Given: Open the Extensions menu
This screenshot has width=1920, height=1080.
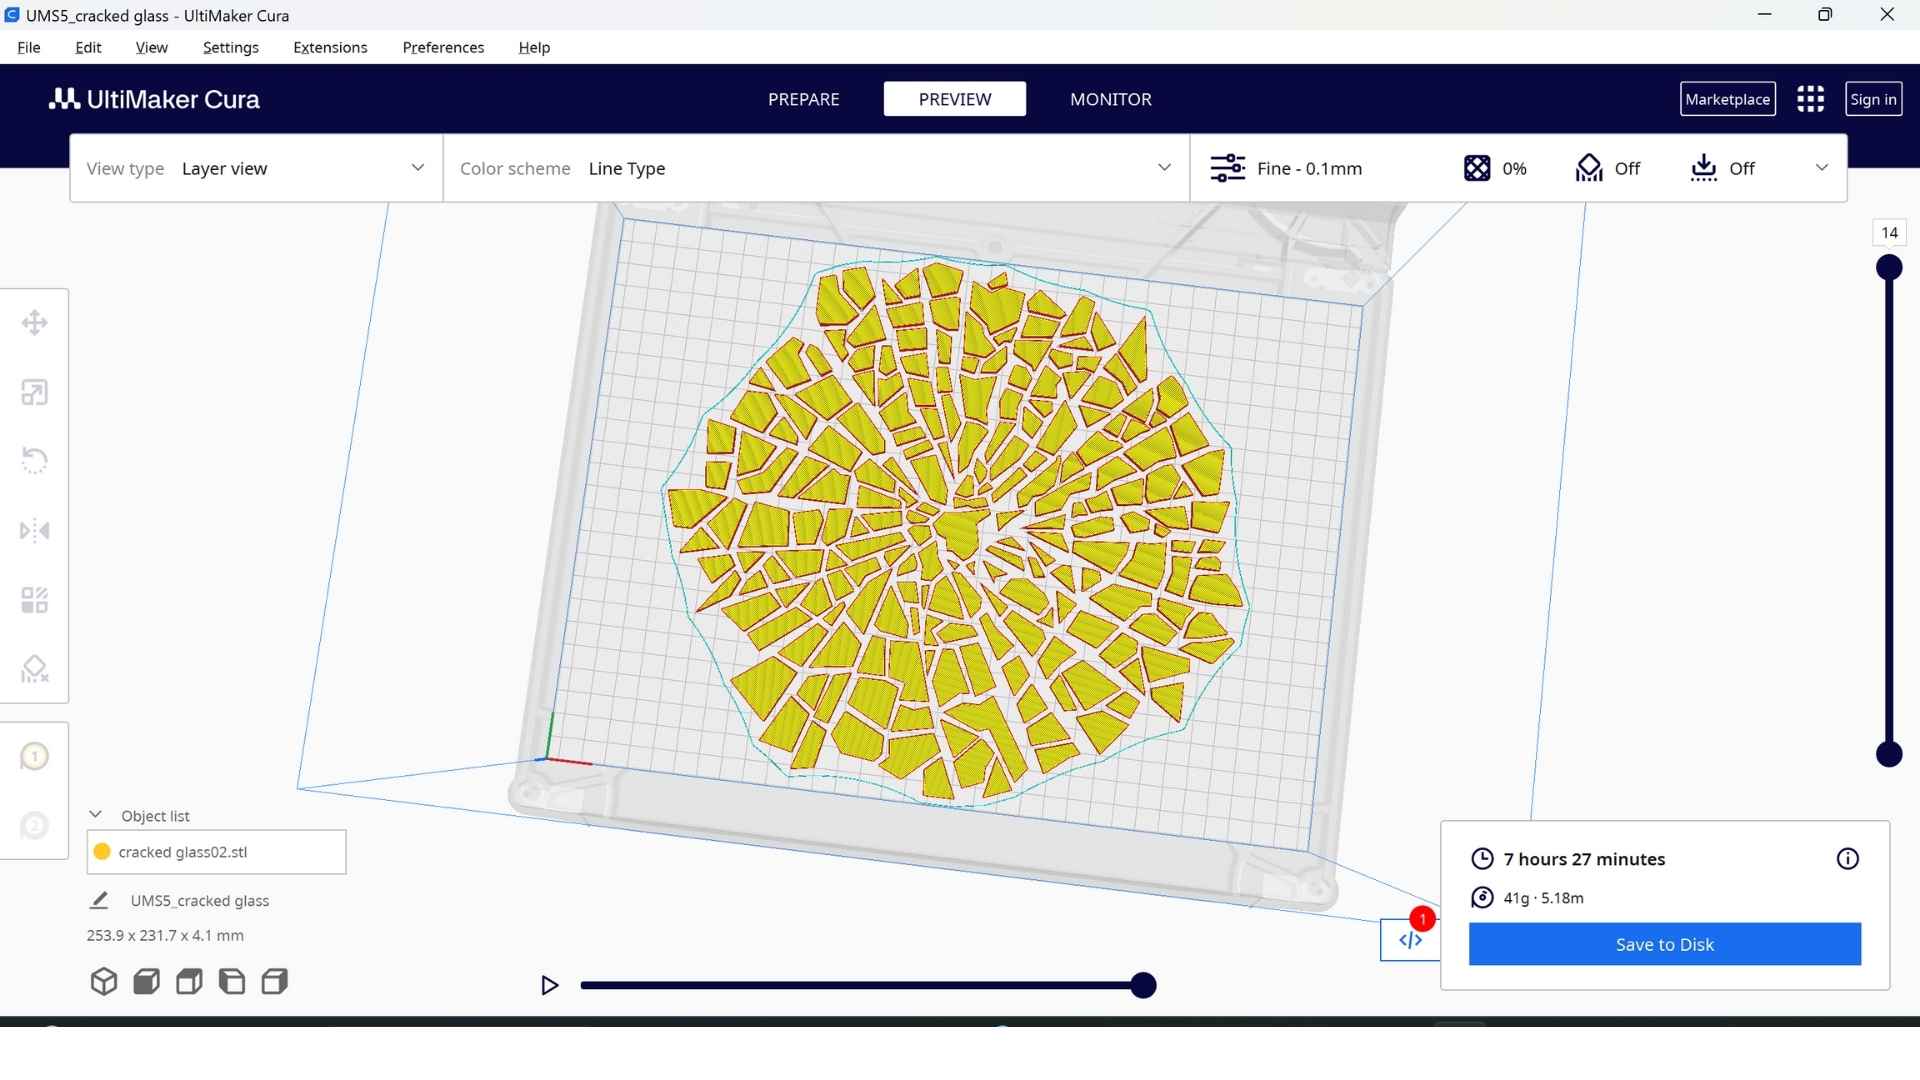Looking at the screenshot, I should pyautogui.click(x=330, y=47).
